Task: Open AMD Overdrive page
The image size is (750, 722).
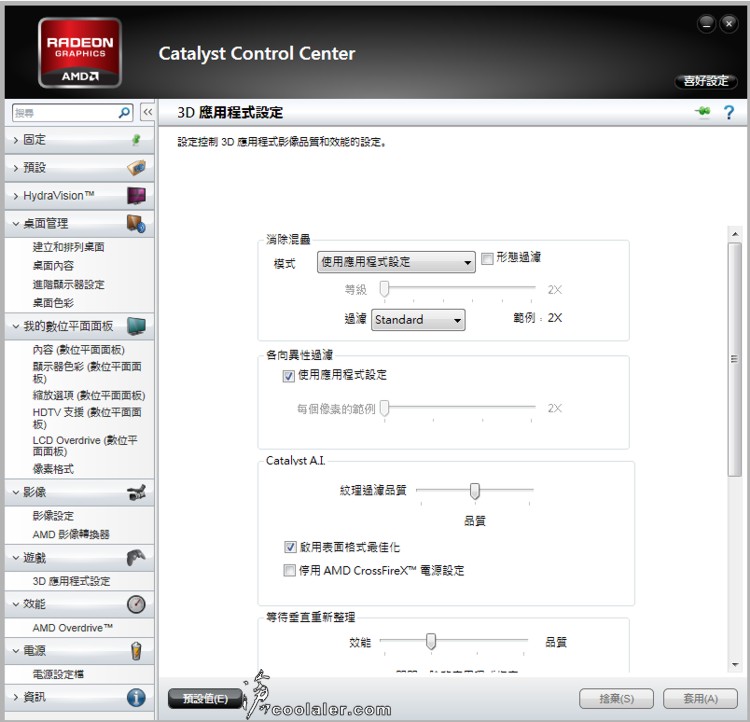Action: (72, 628)
